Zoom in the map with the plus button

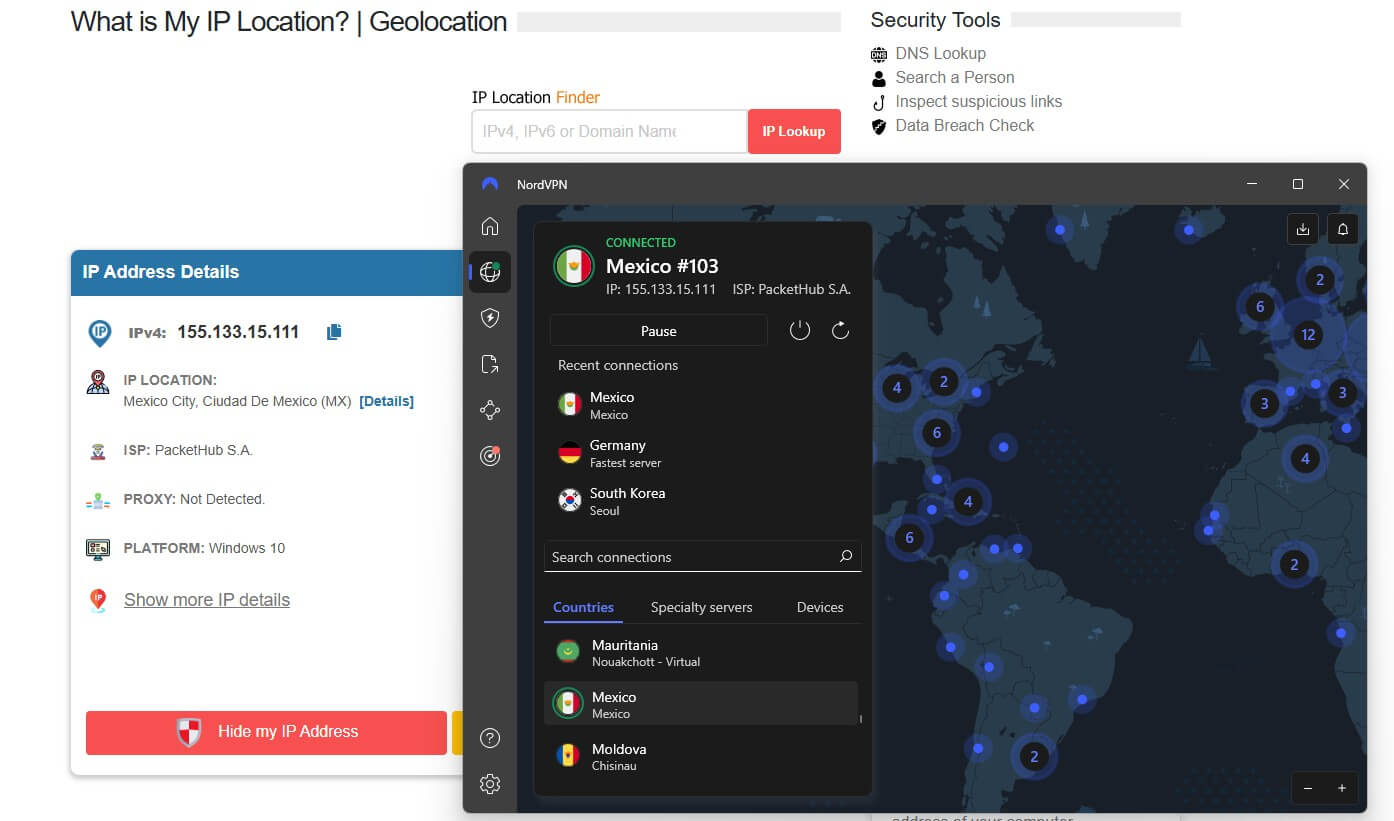coord(1342,788)
